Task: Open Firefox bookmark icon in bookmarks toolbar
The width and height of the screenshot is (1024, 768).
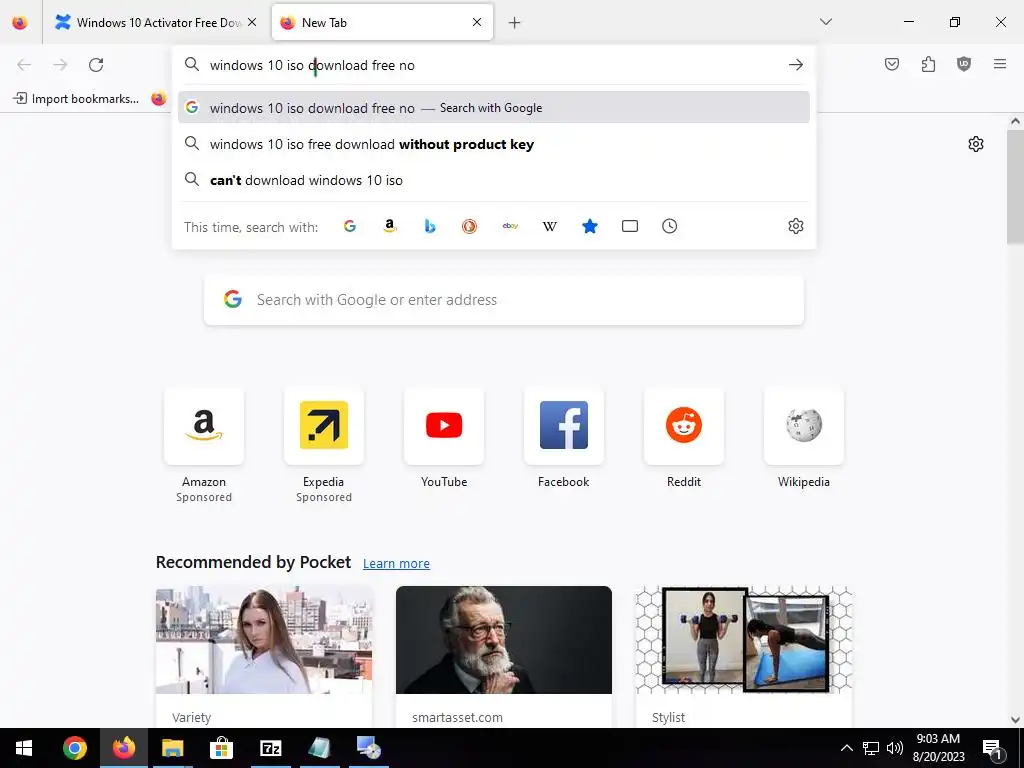Action: (159, 99)
